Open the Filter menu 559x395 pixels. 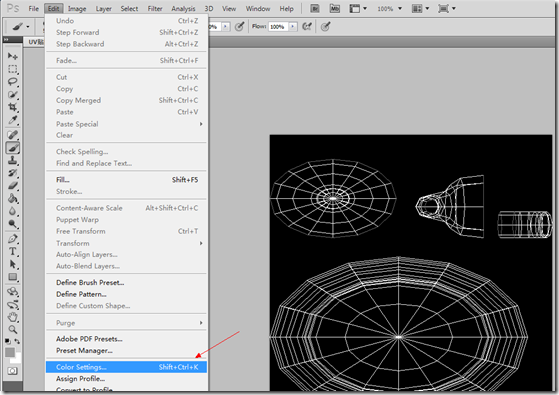click(155, 9)
